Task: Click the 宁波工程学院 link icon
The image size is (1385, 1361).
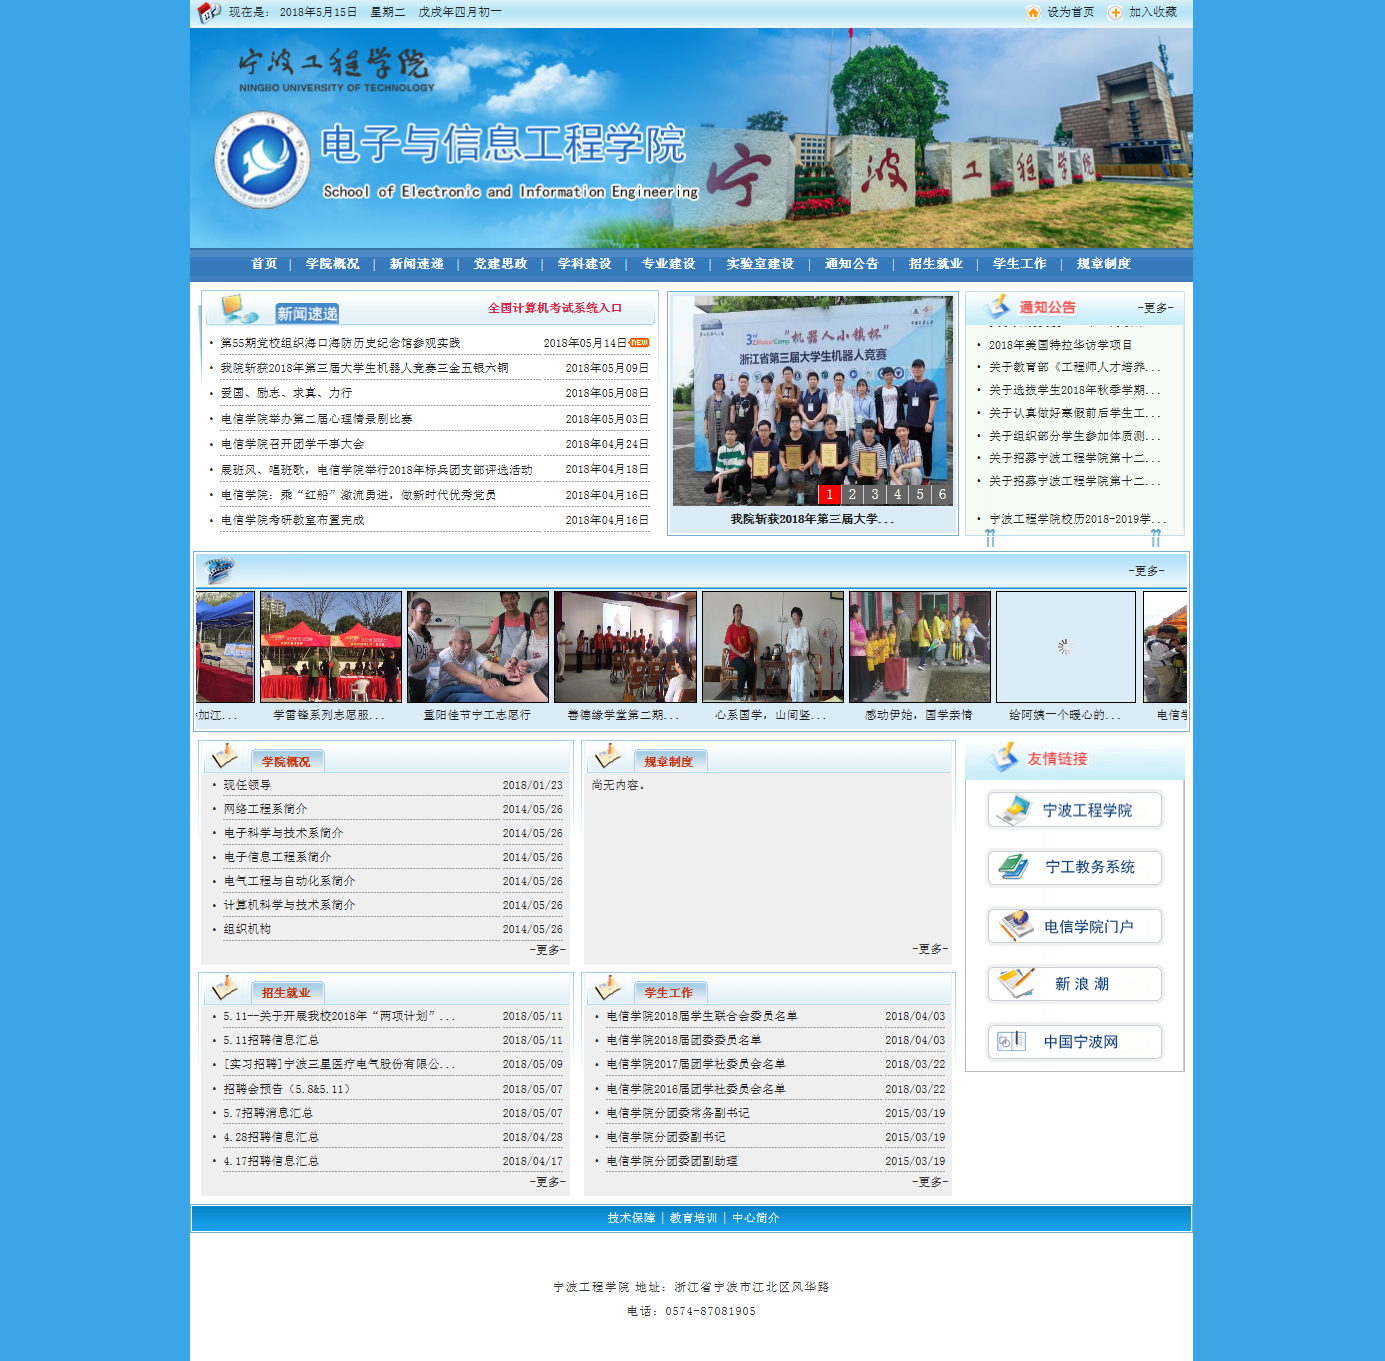Action: 1014,810
